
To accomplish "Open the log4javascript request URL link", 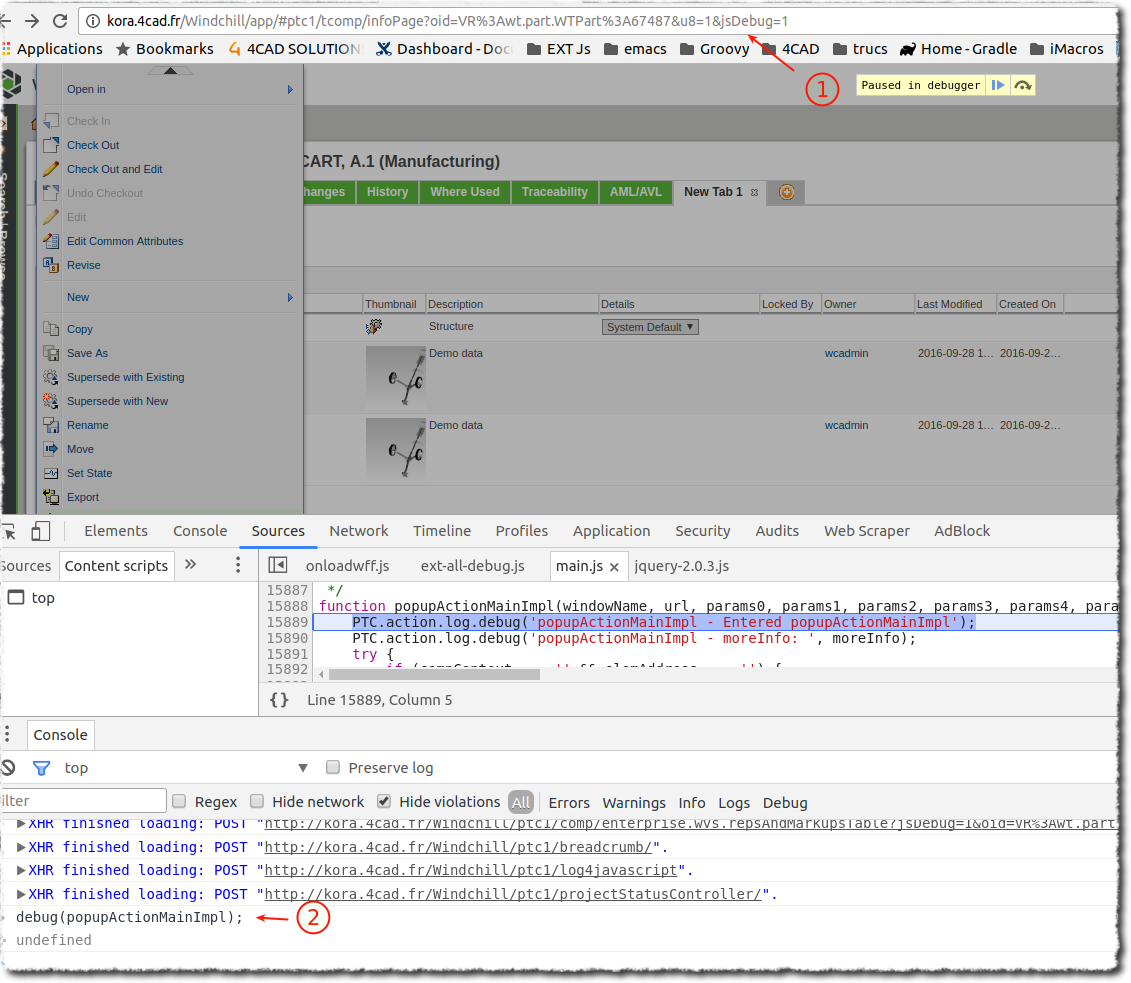I will (471, 870).
